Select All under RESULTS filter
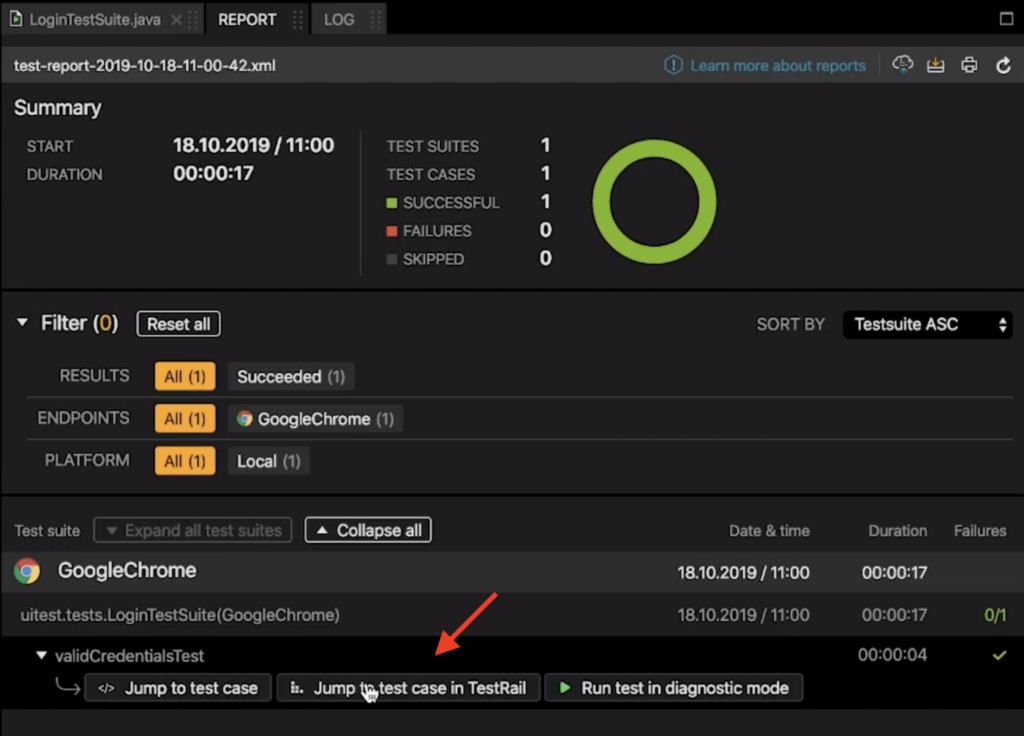Viewport: 1024px width, 736px height. (185, 377)
